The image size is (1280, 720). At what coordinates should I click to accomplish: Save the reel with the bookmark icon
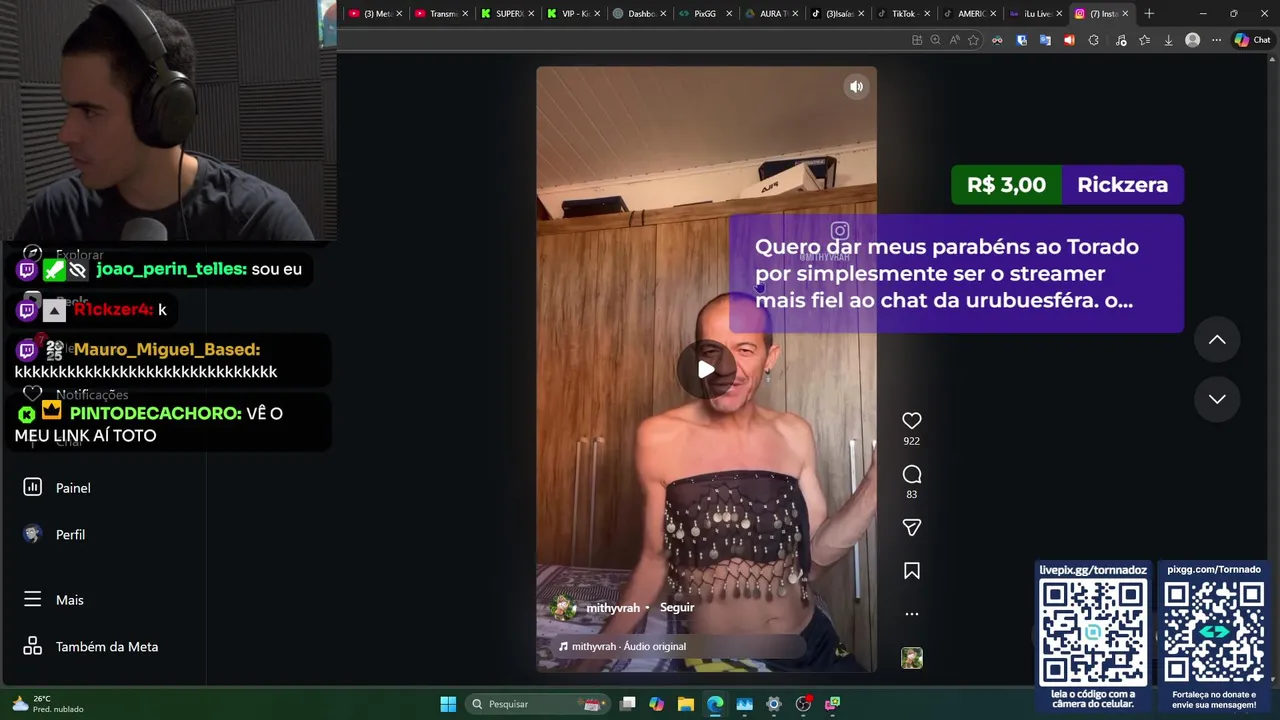912,571
